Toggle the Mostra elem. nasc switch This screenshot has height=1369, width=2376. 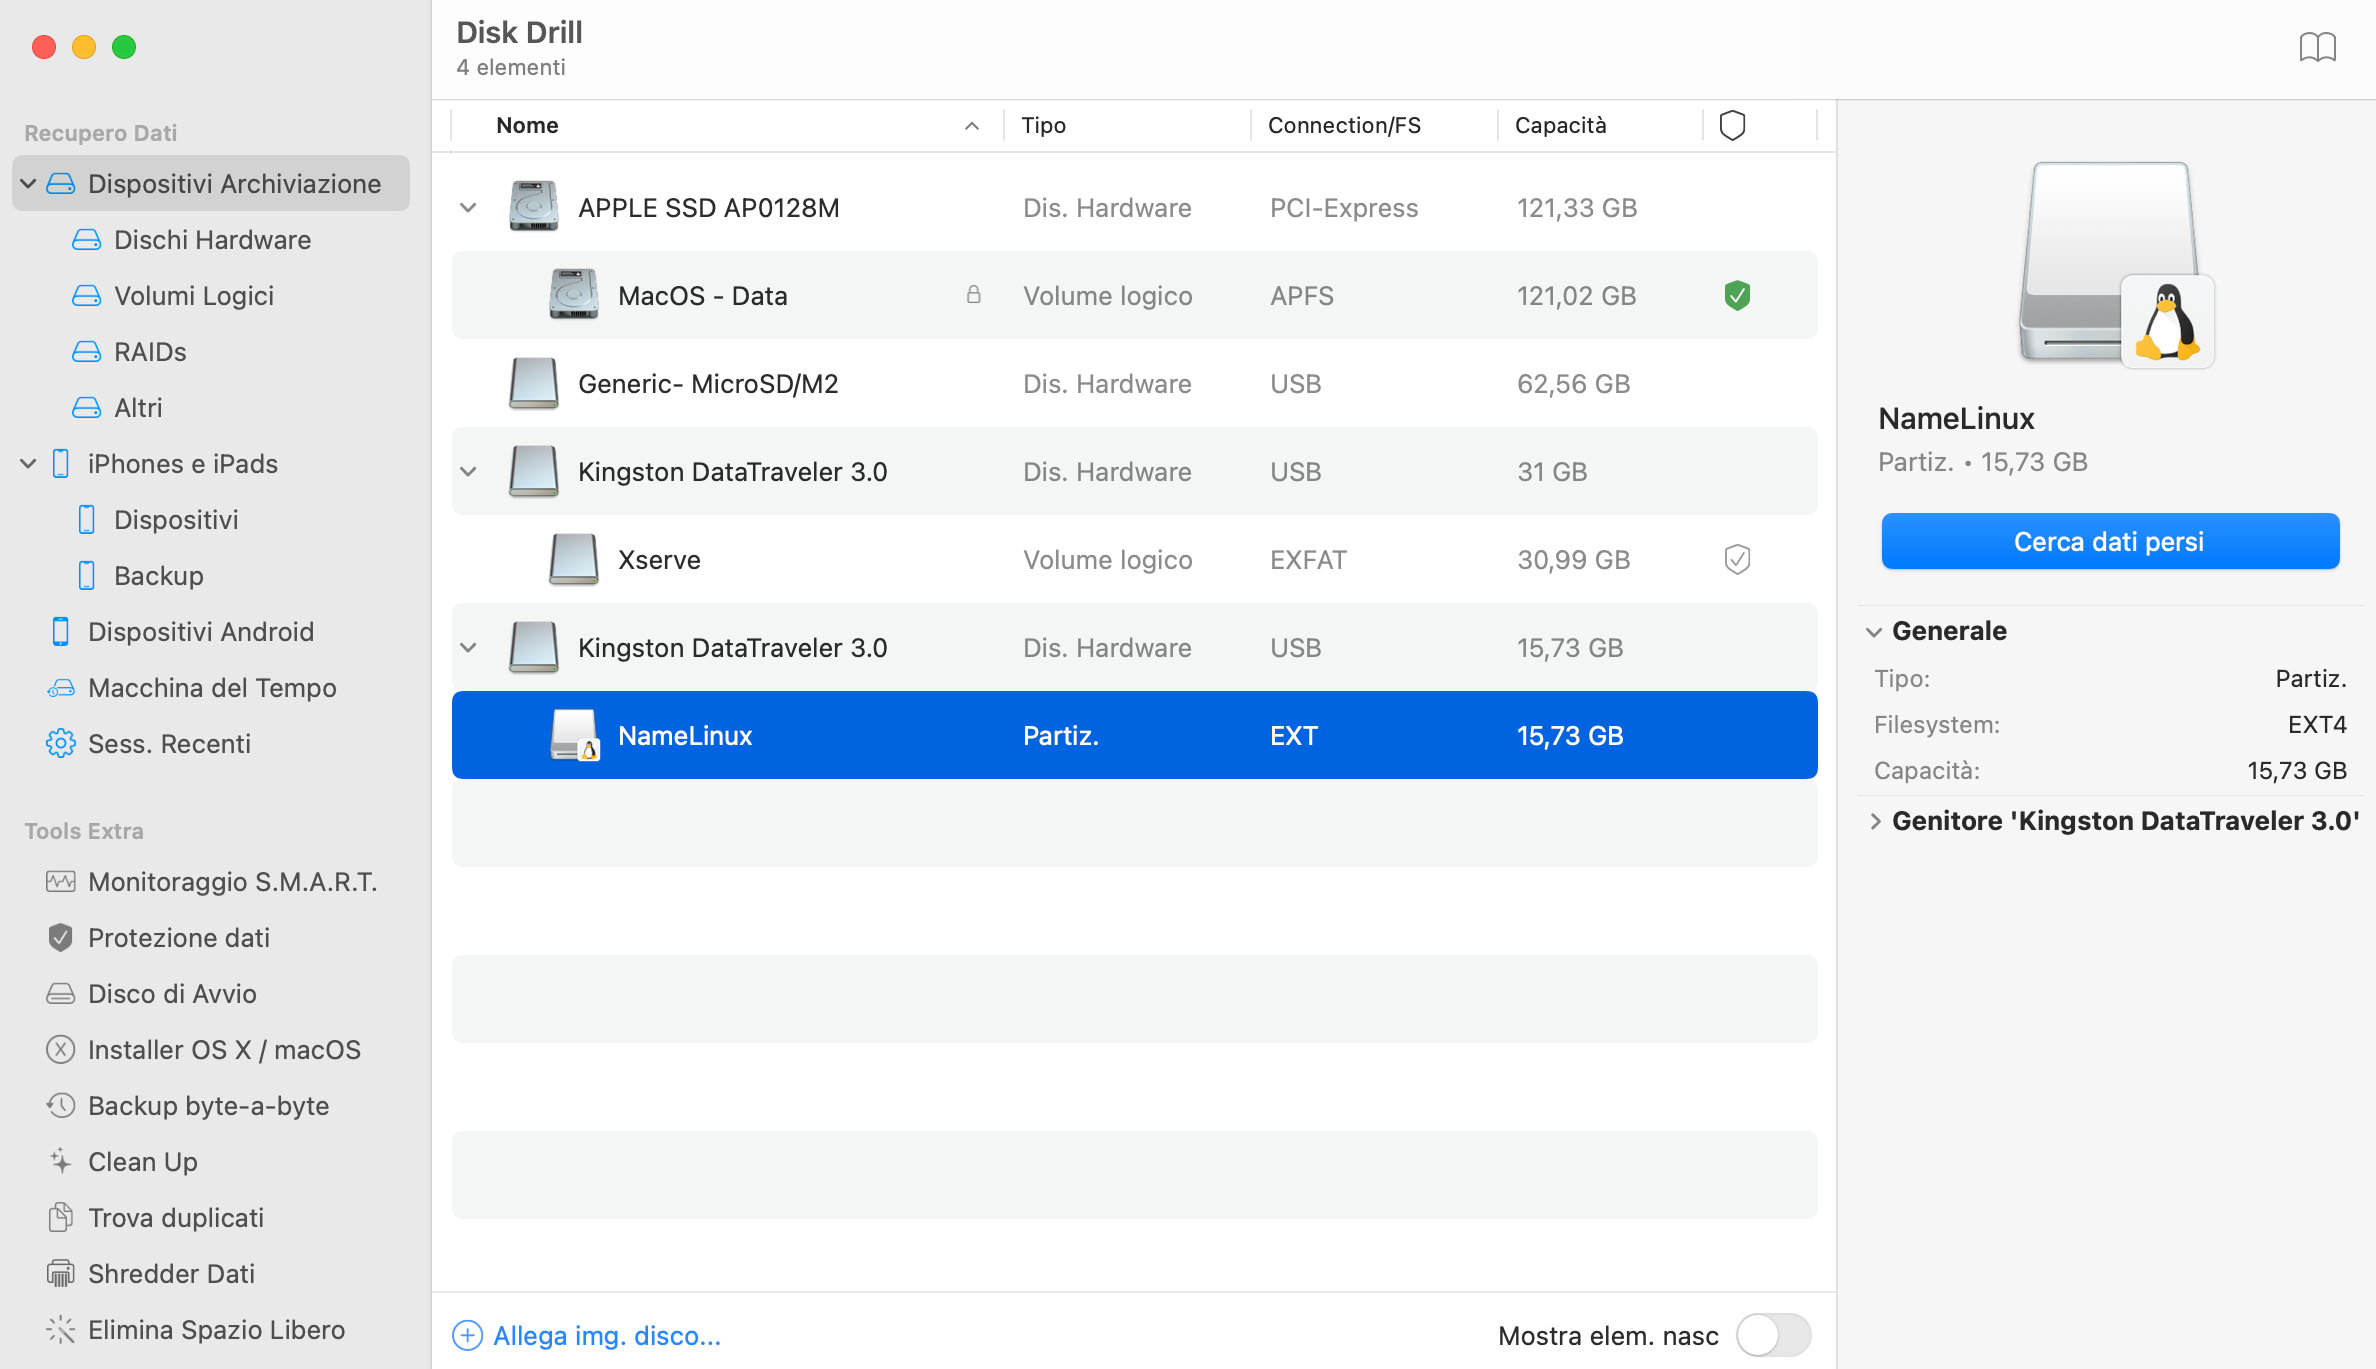[1773, 1335]
